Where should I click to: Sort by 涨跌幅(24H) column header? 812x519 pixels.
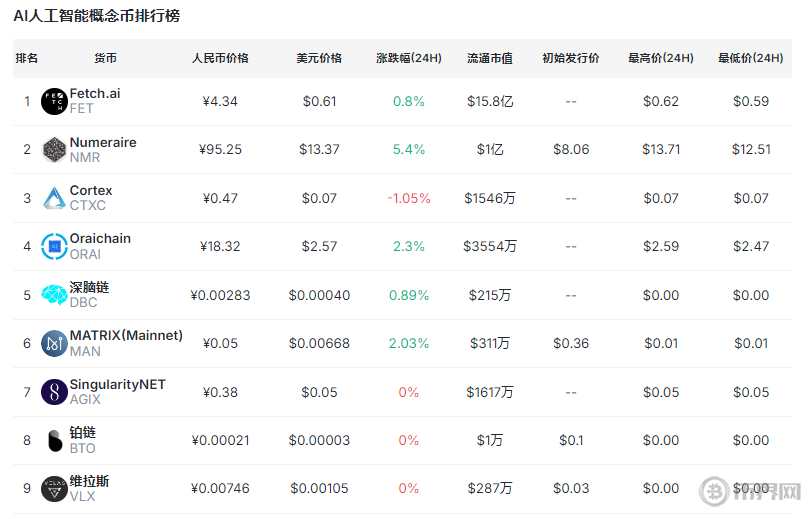point(409,58)
